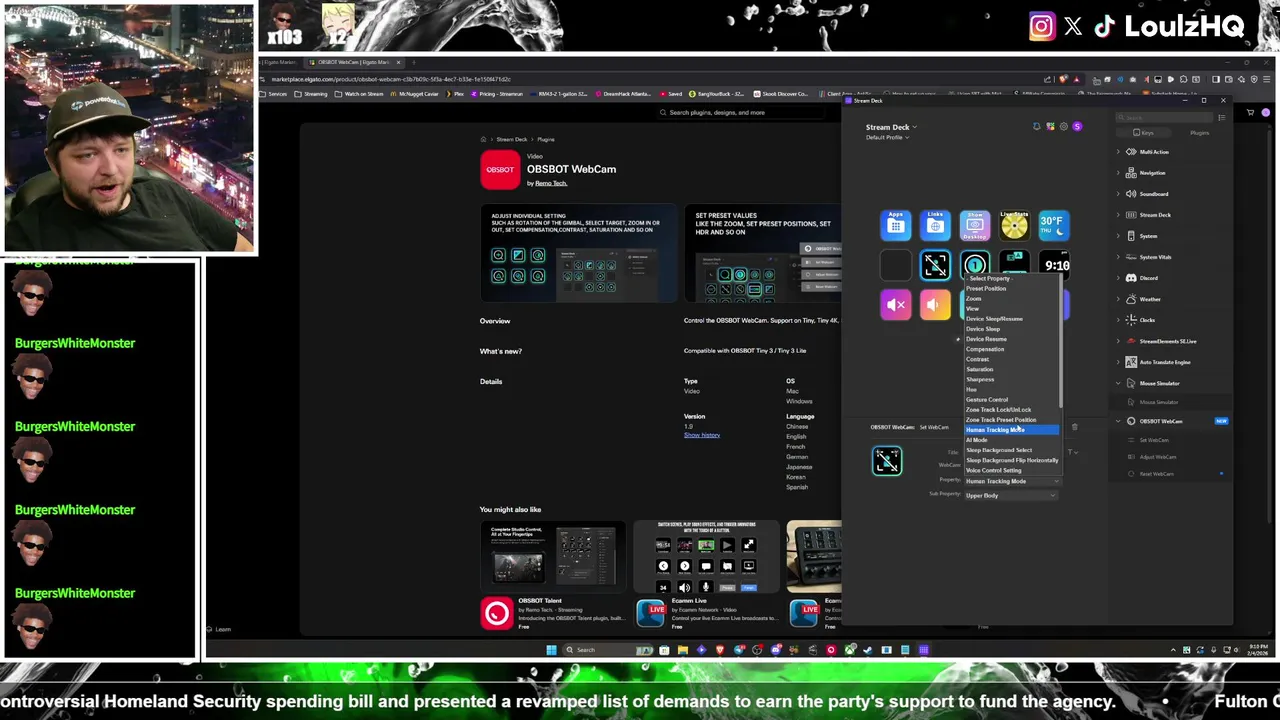
Task: Select the highlighted human tracking key
Action: (x=935, y=265)
